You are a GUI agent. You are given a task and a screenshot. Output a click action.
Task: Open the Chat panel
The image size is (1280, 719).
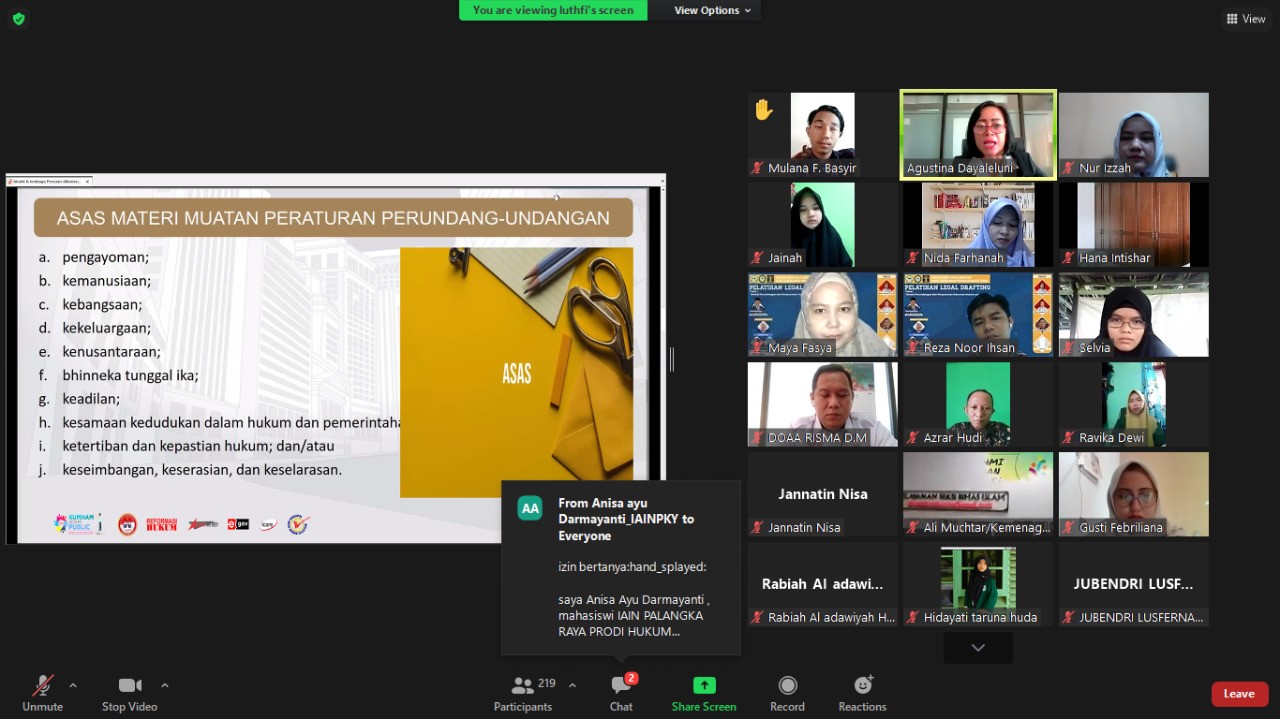[621, 693]
